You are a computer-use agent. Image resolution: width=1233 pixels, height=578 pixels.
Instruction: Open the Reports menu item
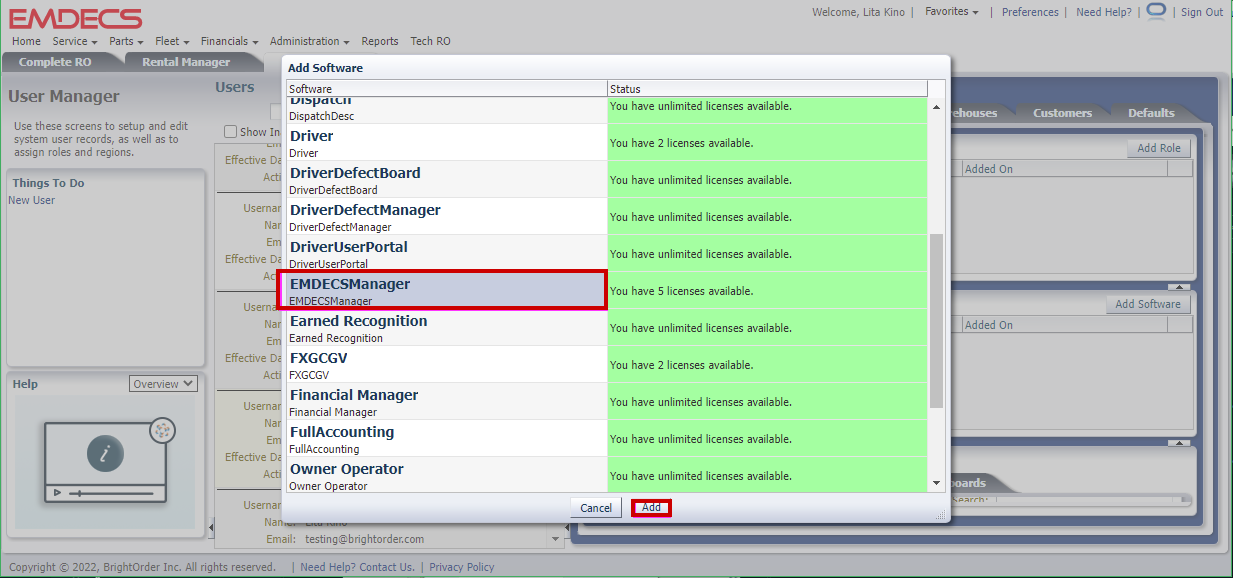point(380,41)
